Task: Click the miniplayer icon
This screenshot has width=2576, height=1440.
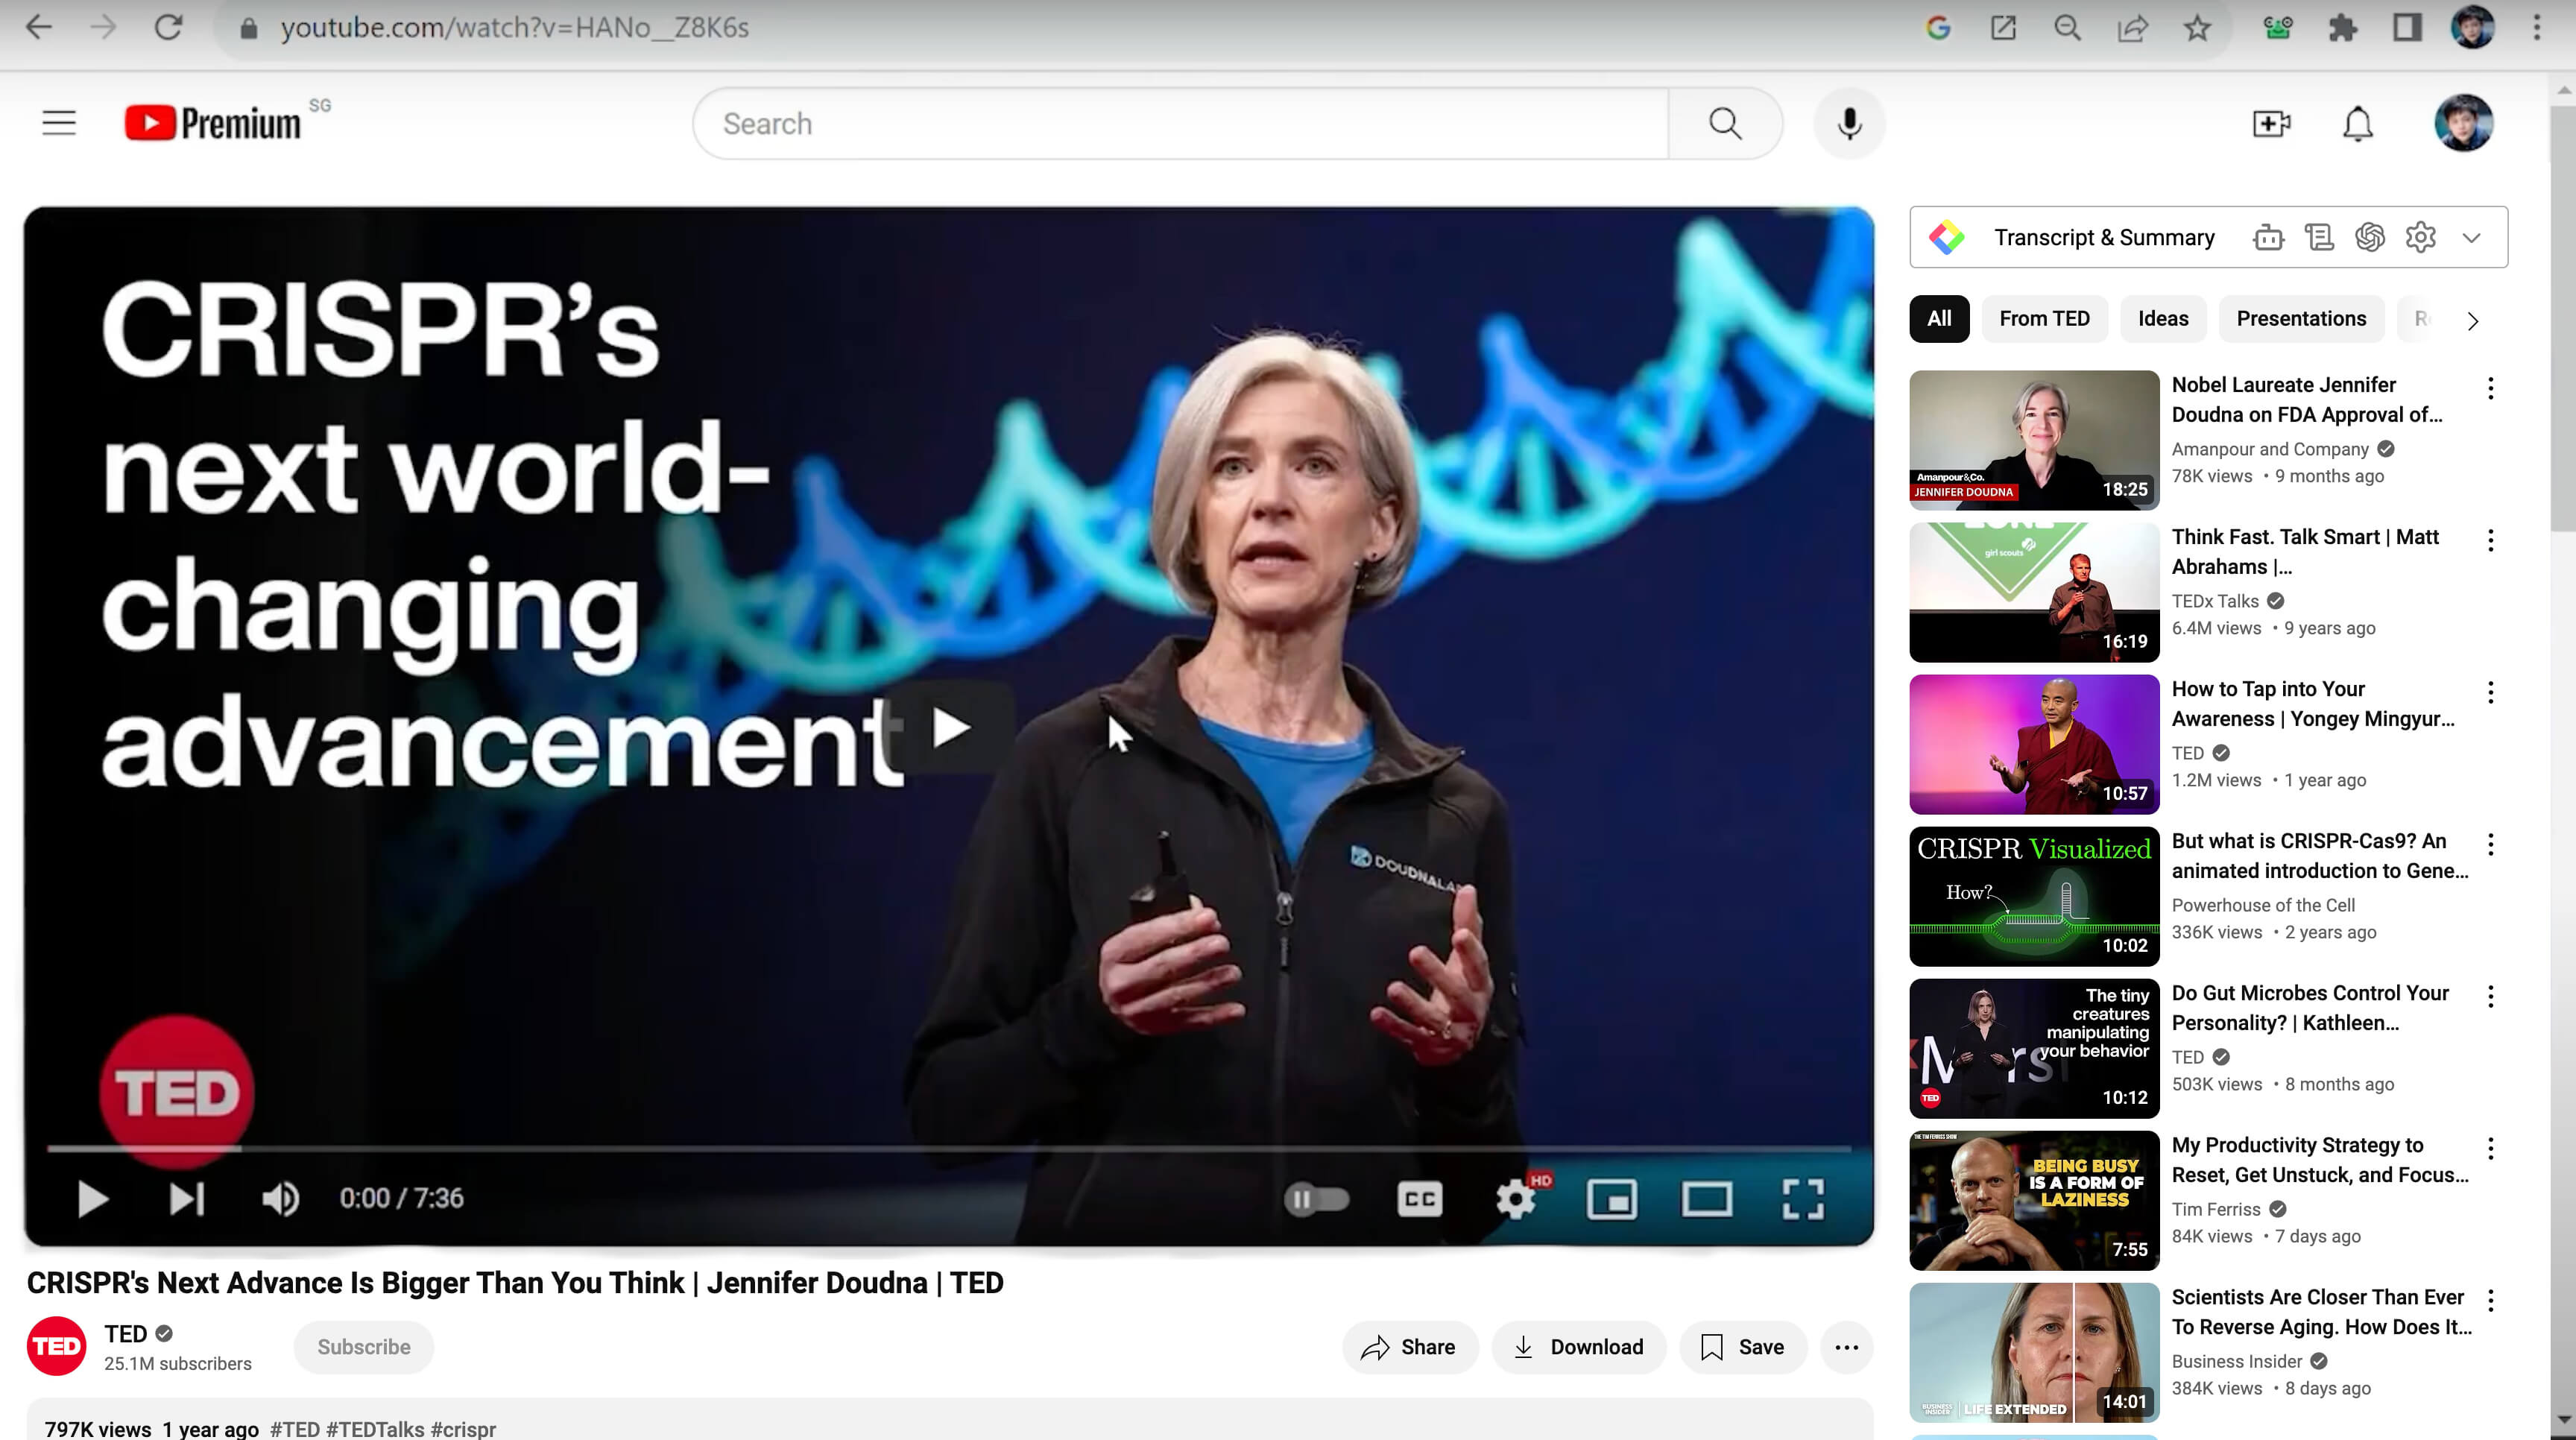Action: (x=1611, y=1198)
